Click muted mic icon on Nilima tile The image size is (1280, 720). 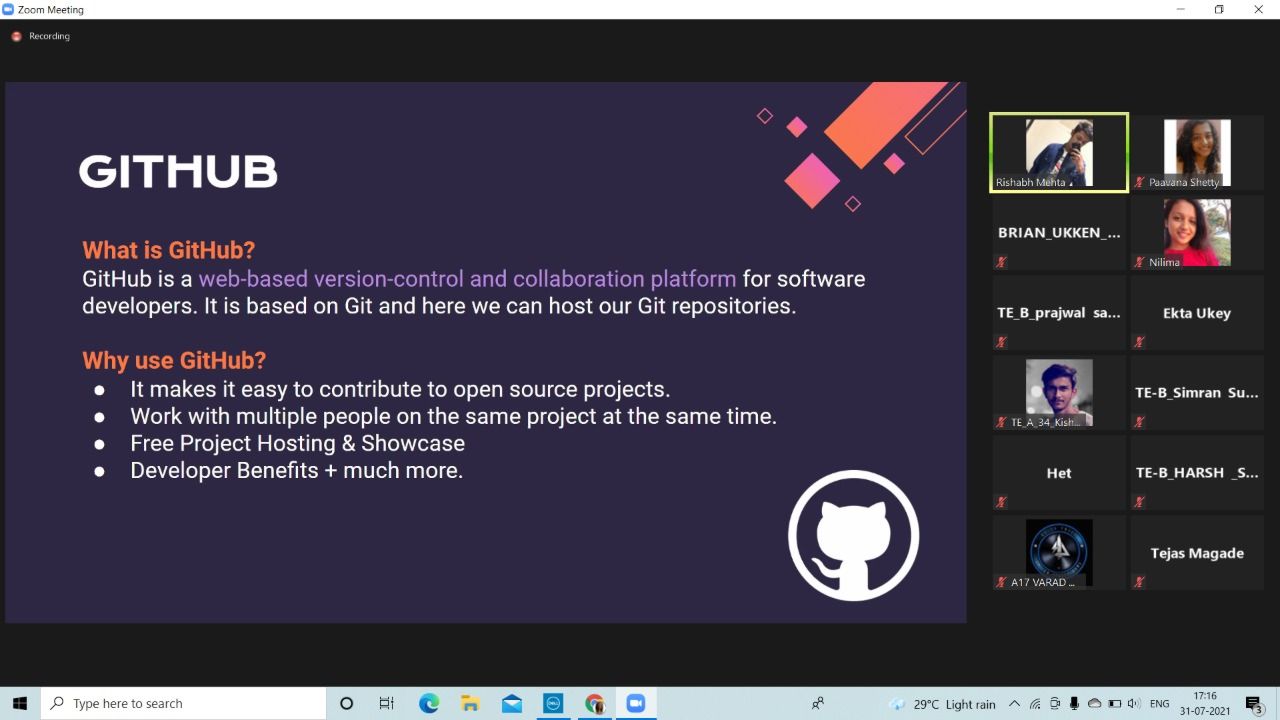[x=1139, y=262]
